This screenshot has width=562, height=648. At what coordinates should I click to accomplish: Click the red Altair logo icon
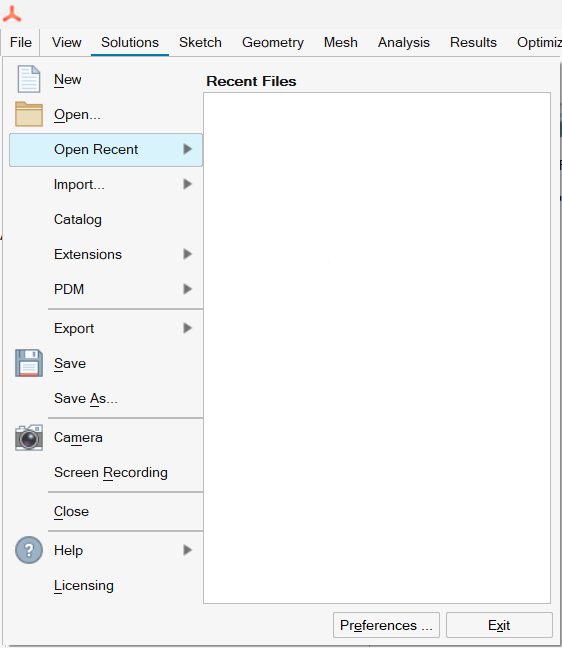coord(12,14)
